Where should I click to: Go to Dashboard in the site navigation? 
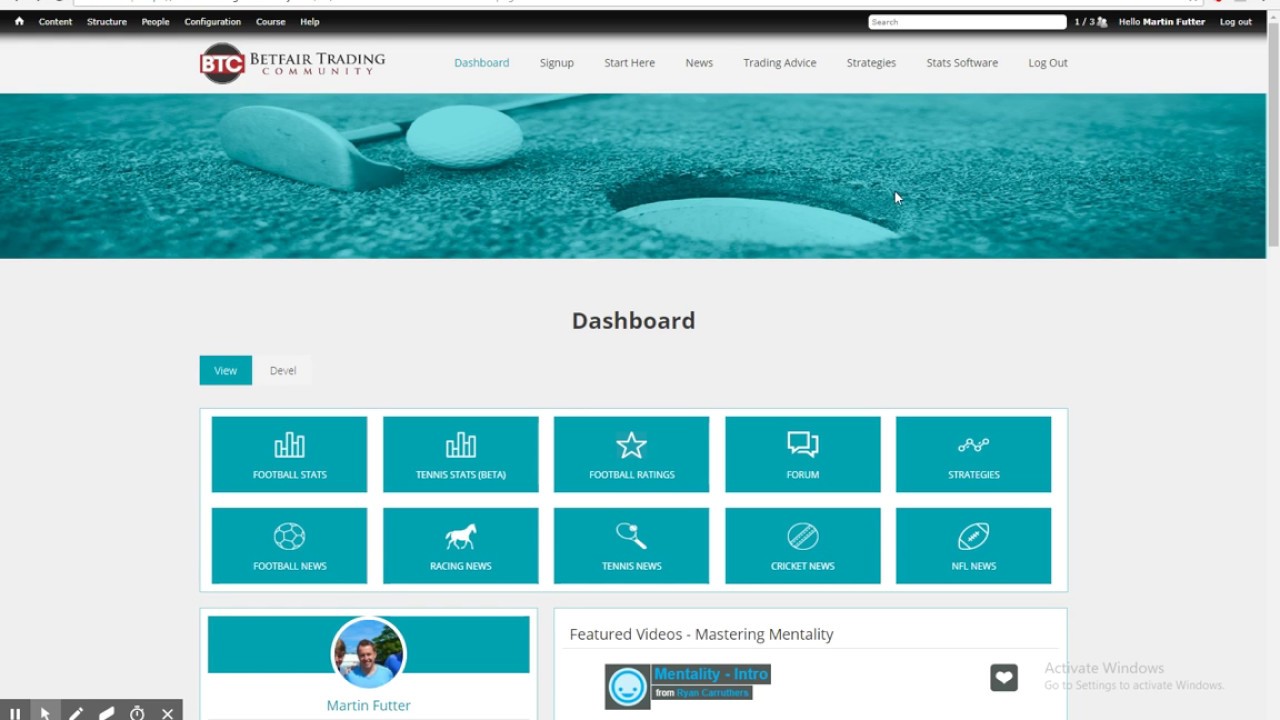pyautogui.click(x=481, y=62)
